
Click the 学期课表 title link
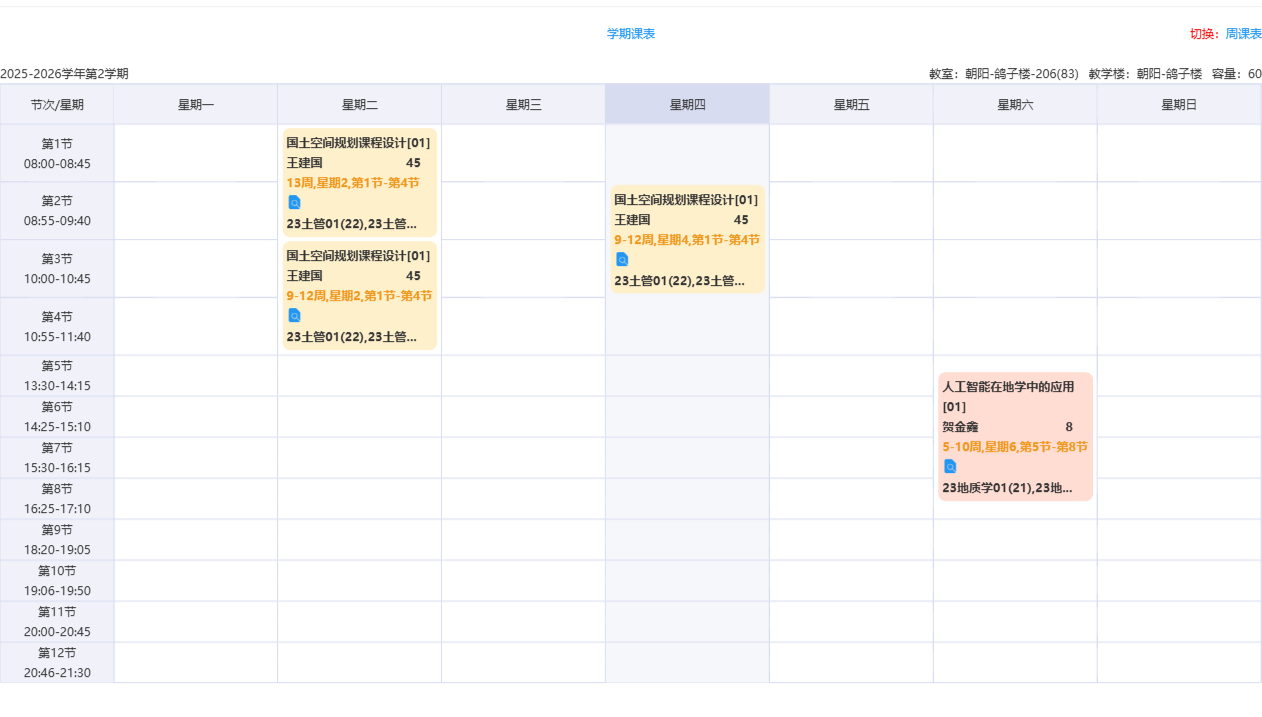[631, 34]
